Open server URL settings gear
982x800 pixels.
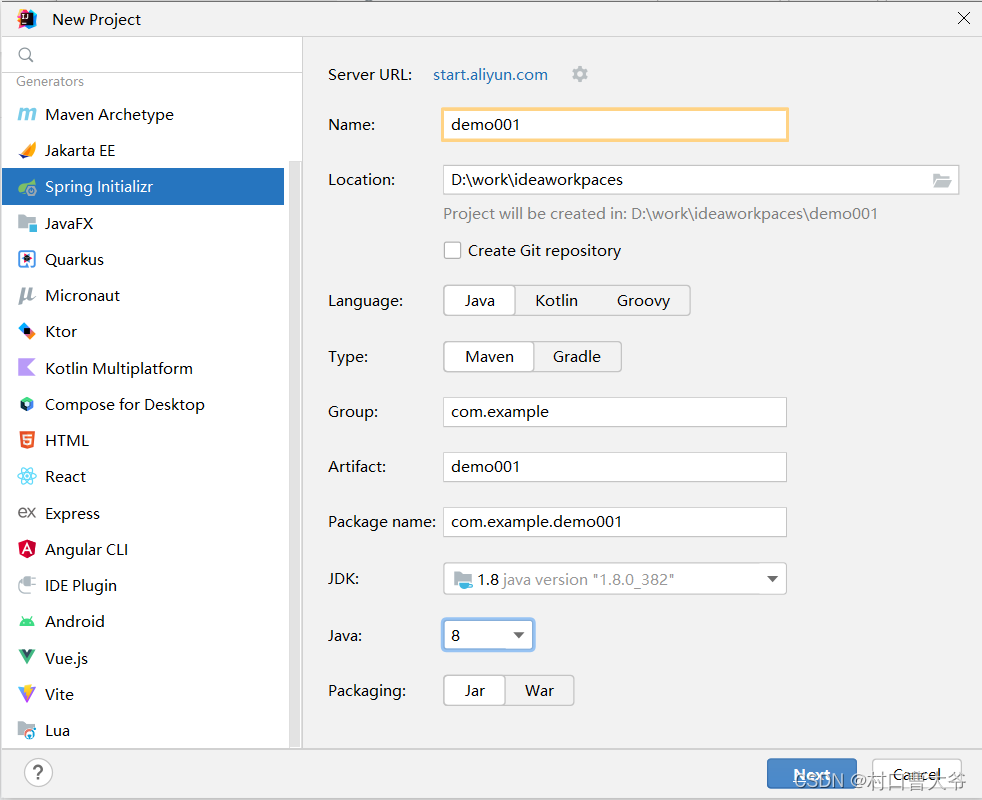[580, 74]
